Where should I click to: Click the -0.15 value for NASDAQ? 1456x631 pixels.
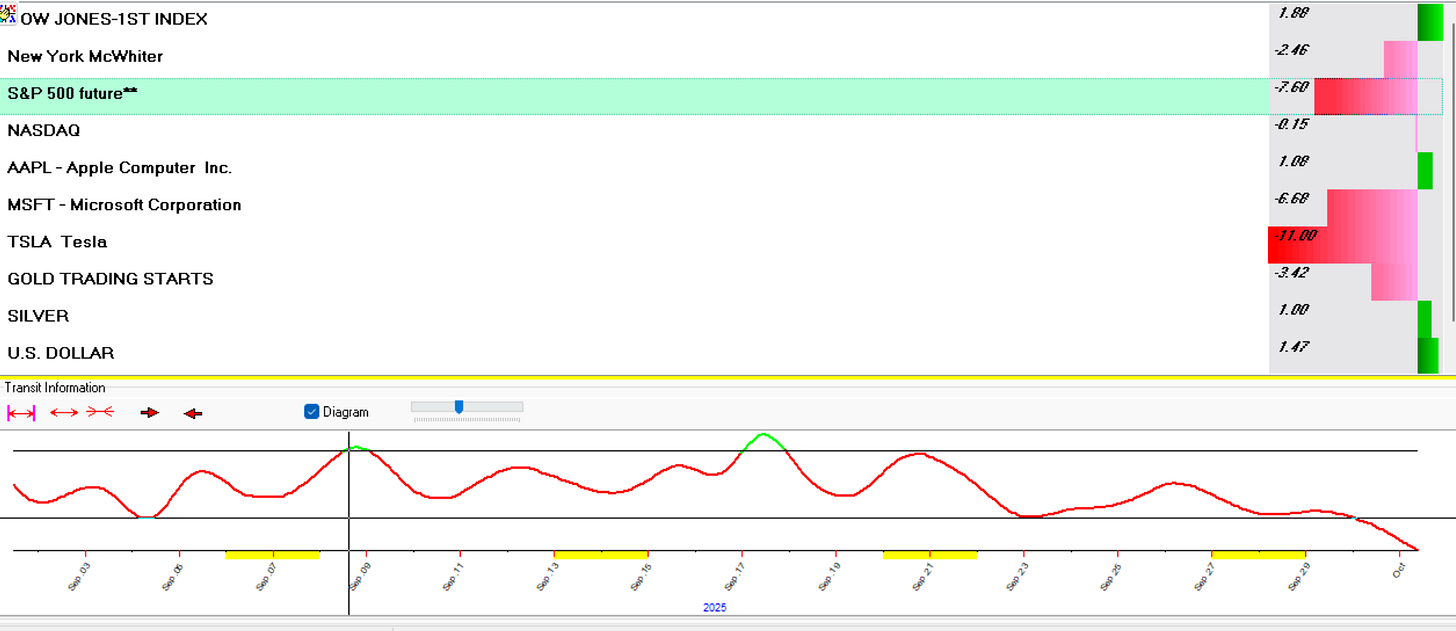point(1291,125)
